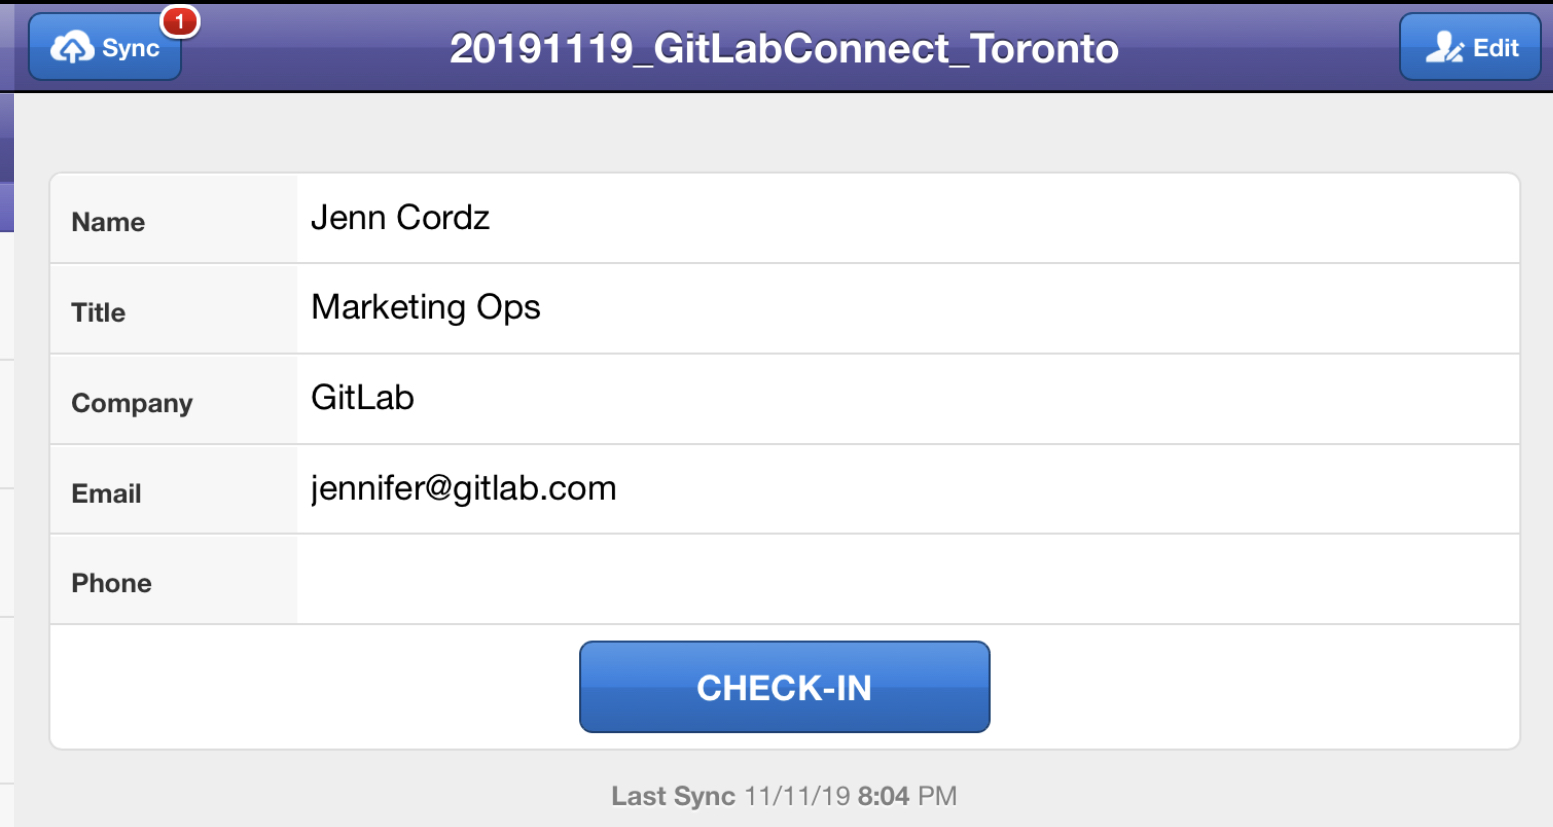Image resolution: width=1553 pixels, height=827 pixels.
Task: Tap the Sync cloud upload icon
Action: 72,47
